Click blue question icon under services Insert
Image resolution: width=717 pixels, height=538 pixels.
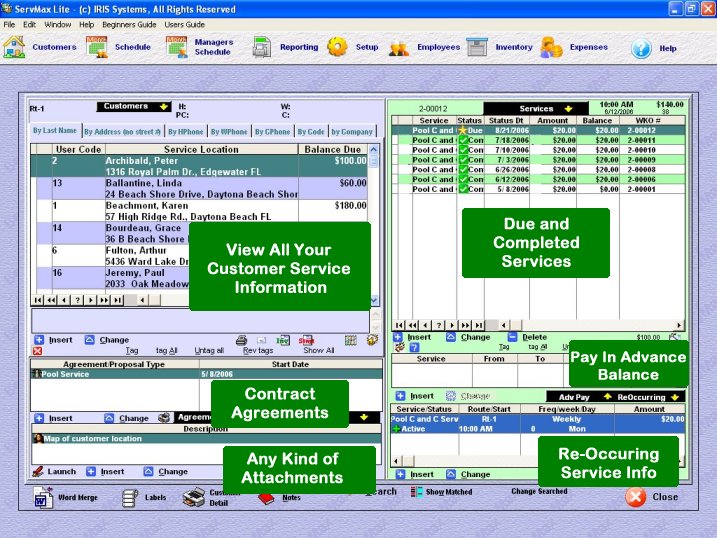414,347
